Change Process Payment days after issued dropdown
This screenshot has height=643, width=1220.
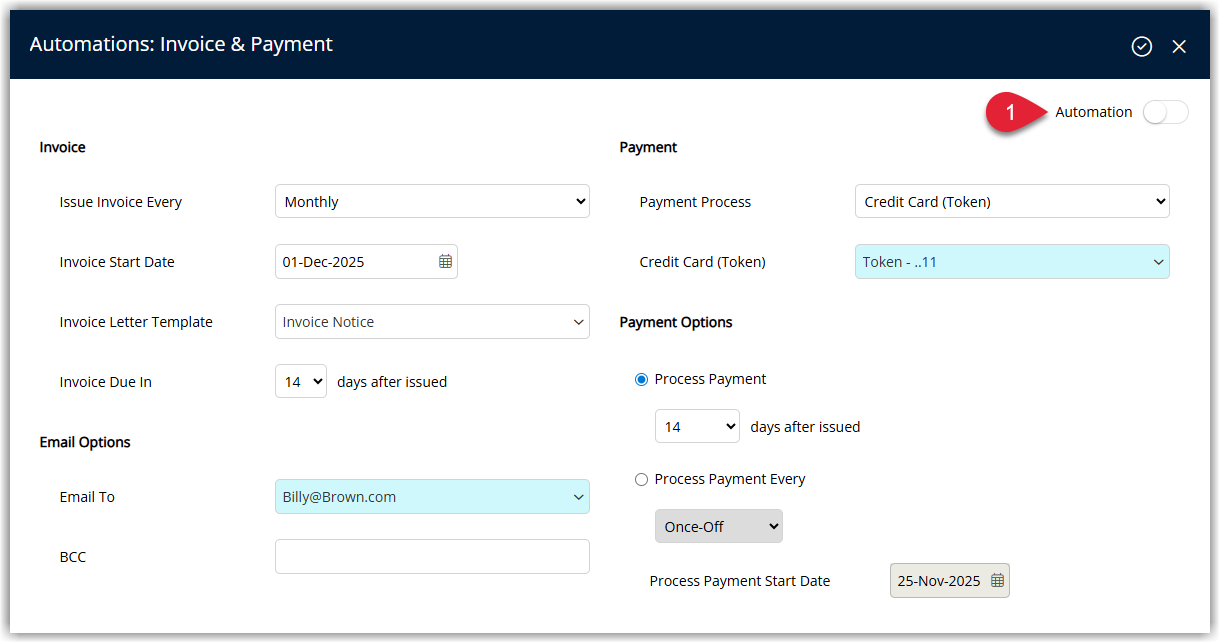pos(697,426)
